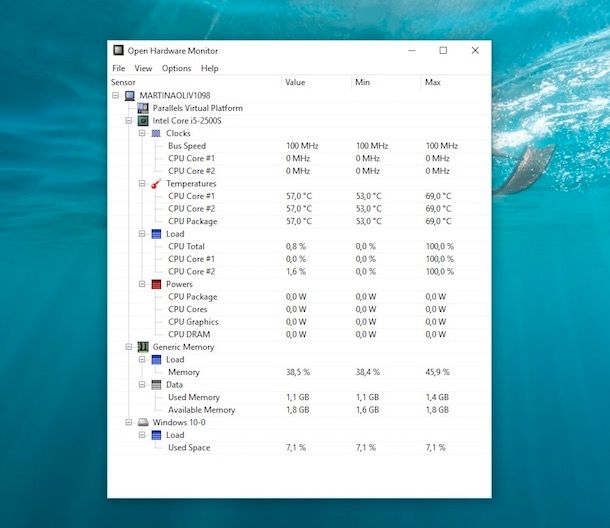
Task: Click the 0,8 % CPU Total value
Action: [x=296, y=246]
